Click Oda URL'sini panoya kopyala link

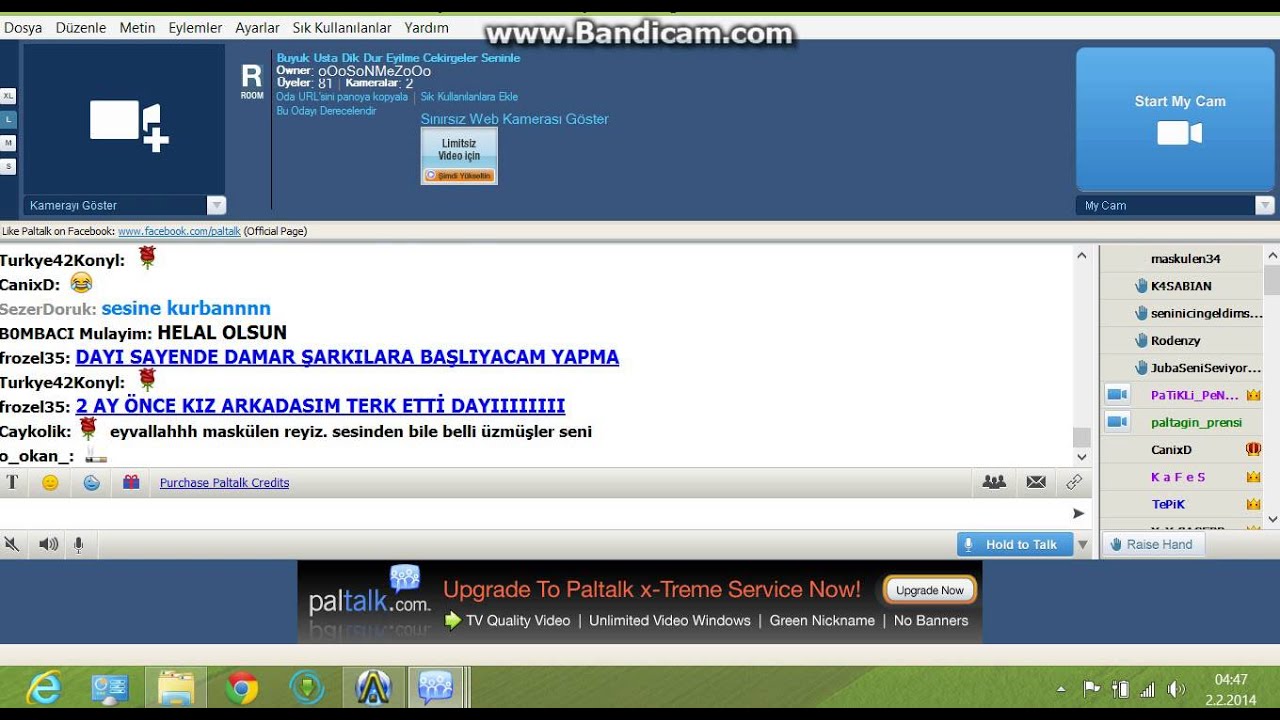(x=342, y=97)
